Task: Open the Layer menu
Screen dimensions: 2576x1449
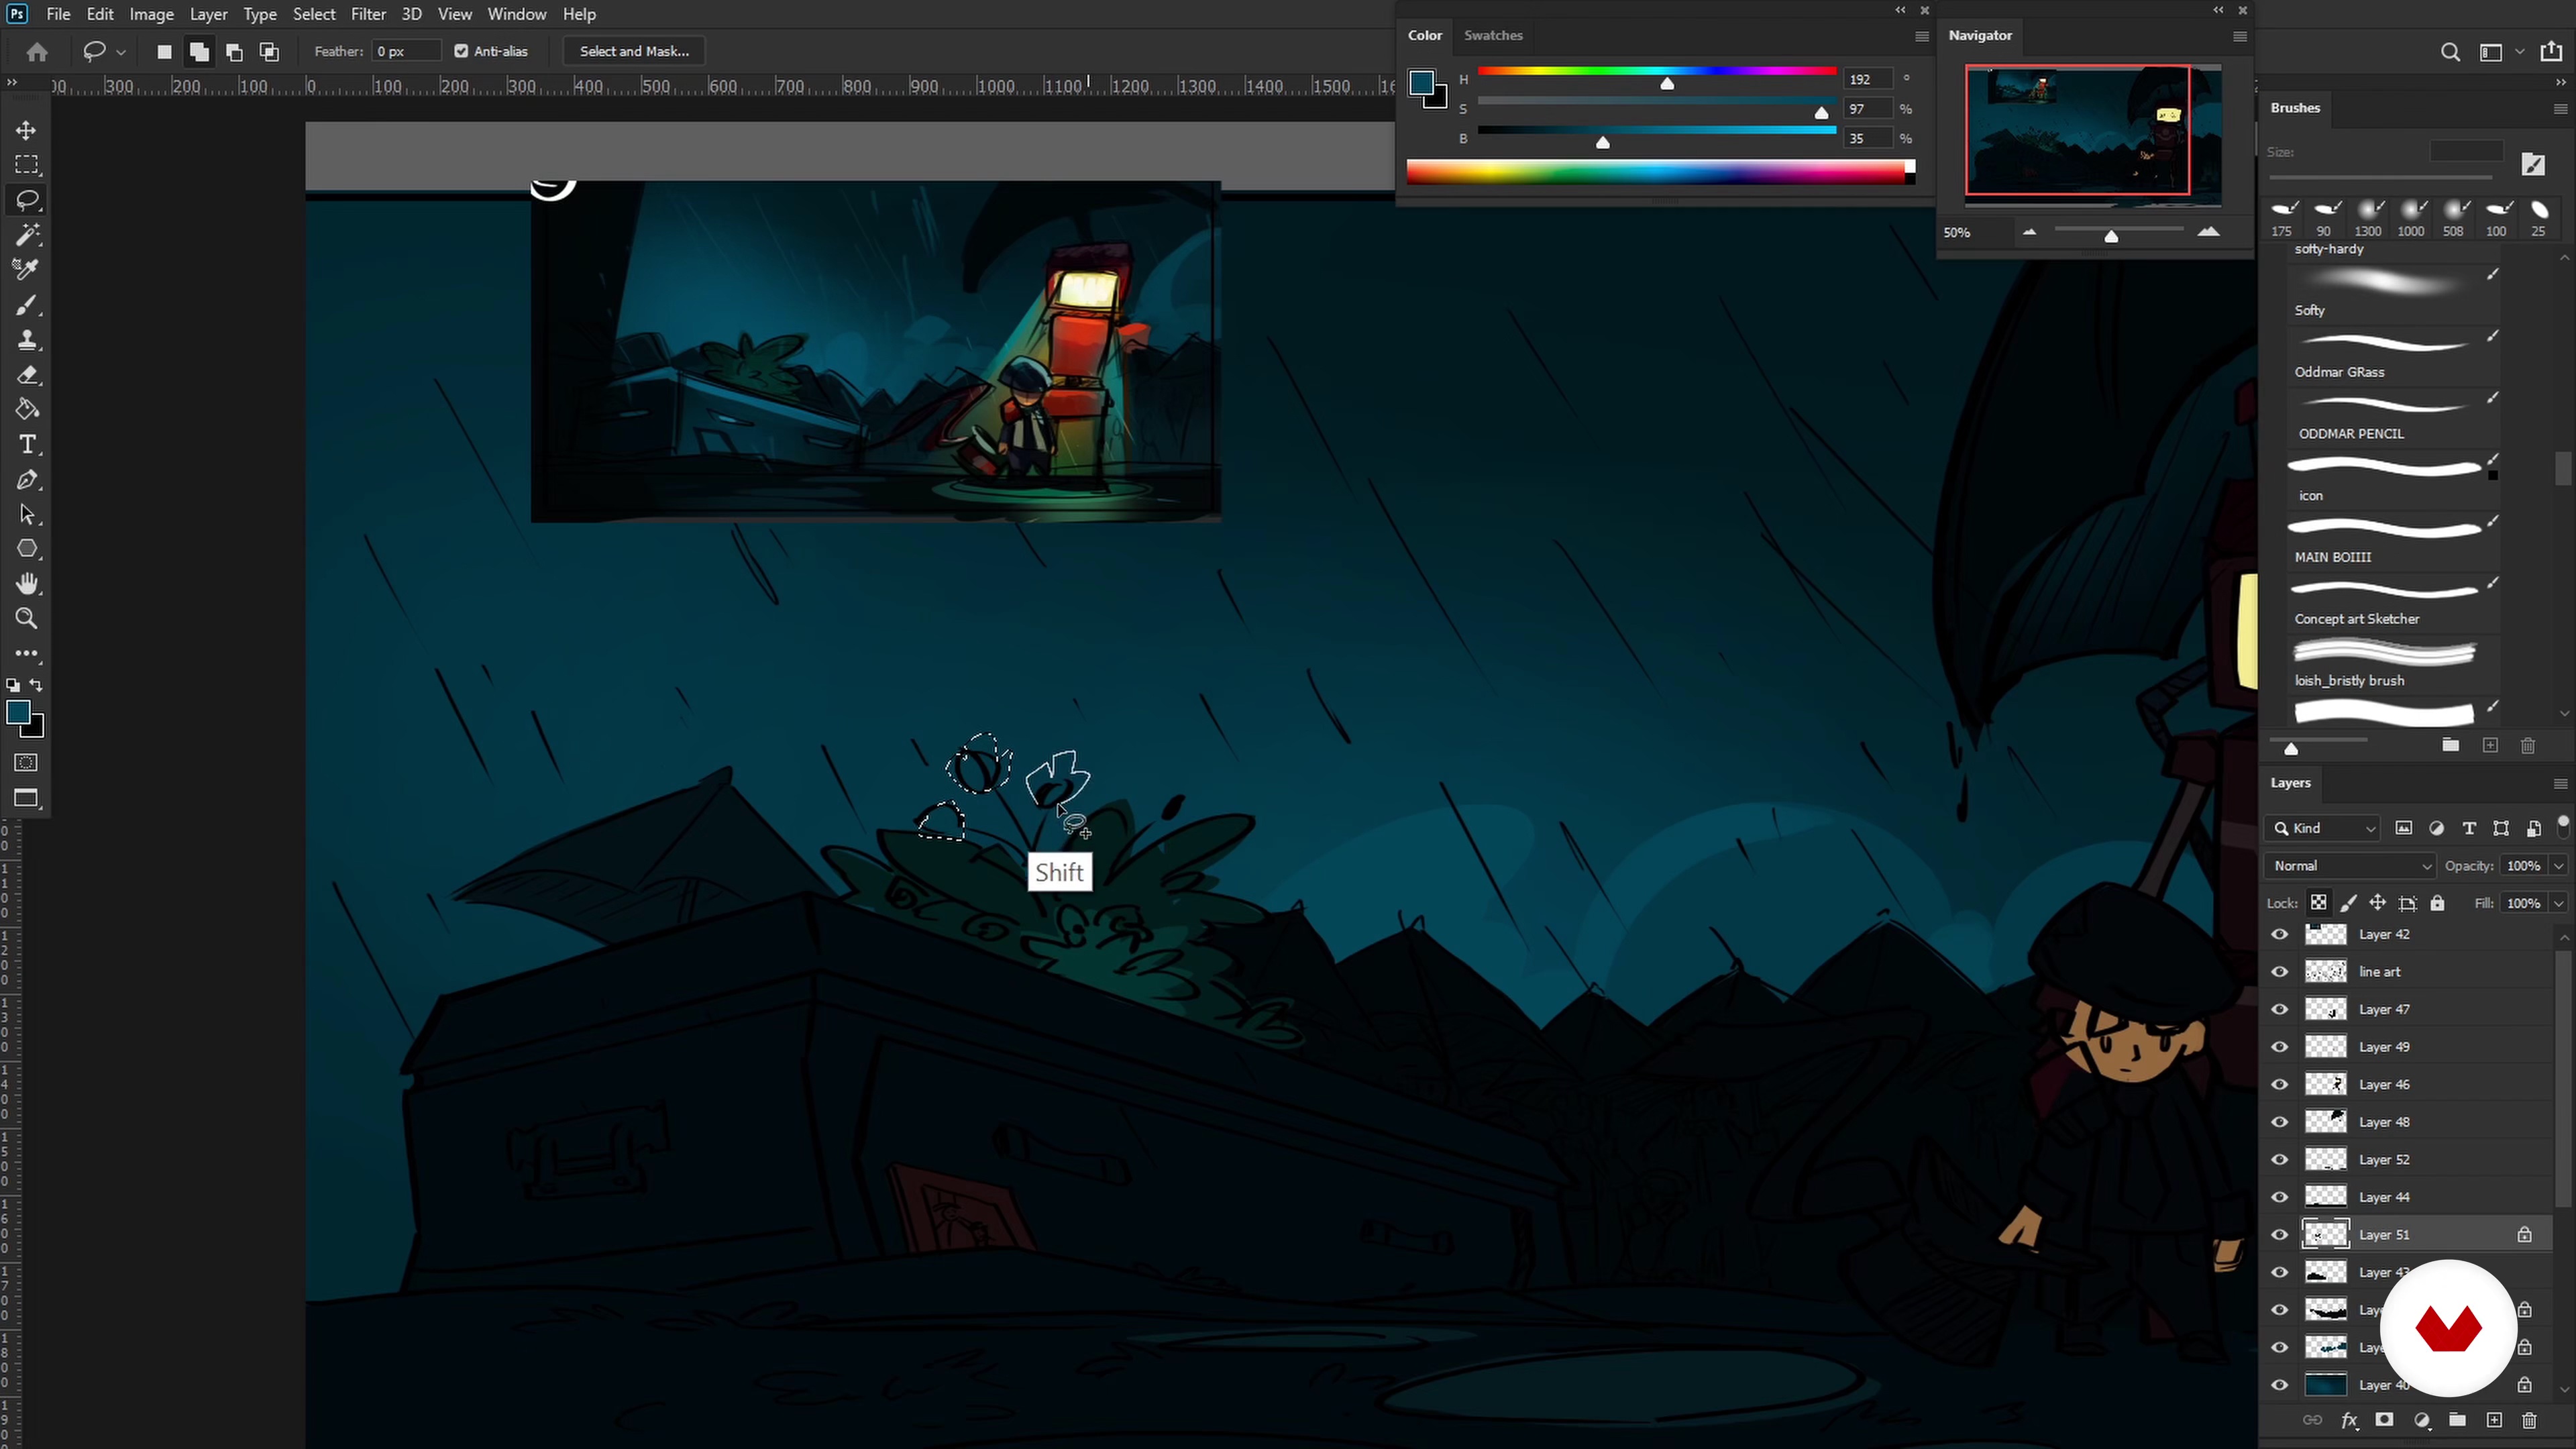Action: [209, 14]
